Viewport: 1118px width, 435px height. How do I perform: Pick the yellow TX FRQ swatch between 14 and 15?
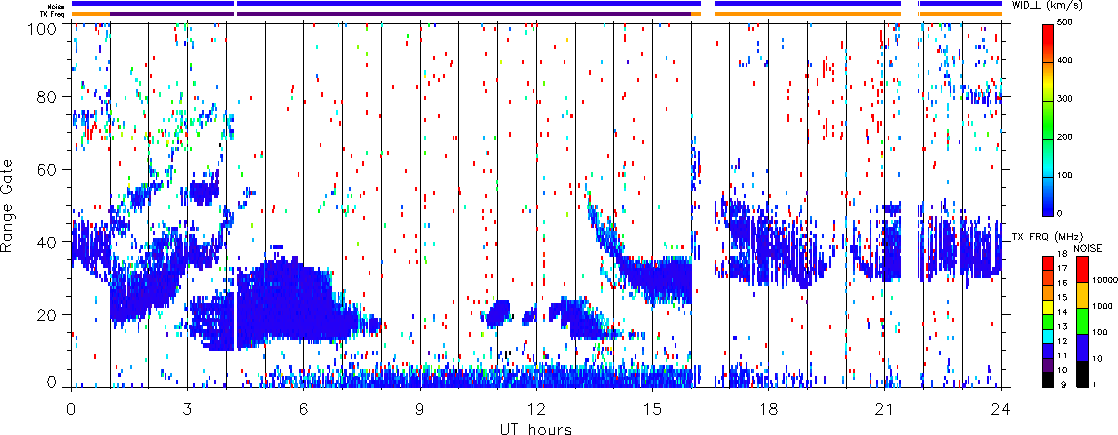1048,307
